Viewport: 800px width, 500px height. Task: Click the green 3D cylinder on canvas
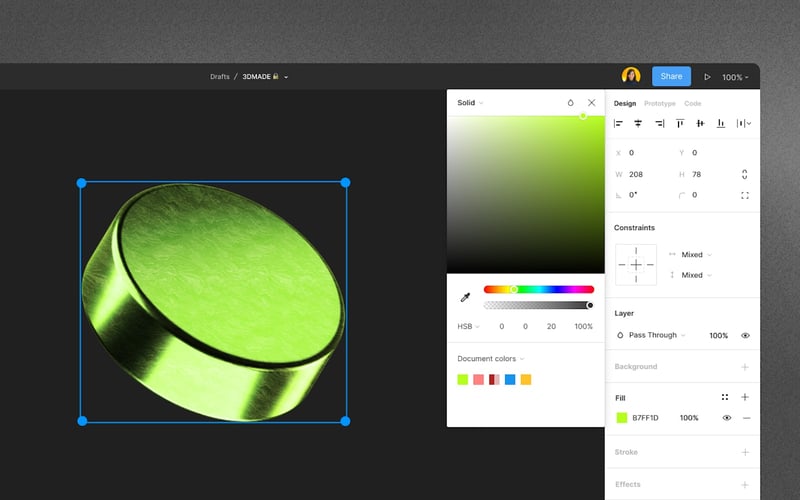pyautogui.click(x=213, y=302)
